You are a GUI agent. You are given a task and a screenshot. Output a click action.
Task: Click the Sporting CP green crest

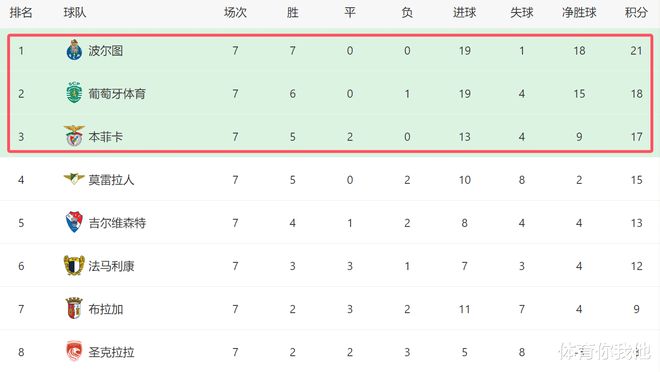(x=75, y=93)
